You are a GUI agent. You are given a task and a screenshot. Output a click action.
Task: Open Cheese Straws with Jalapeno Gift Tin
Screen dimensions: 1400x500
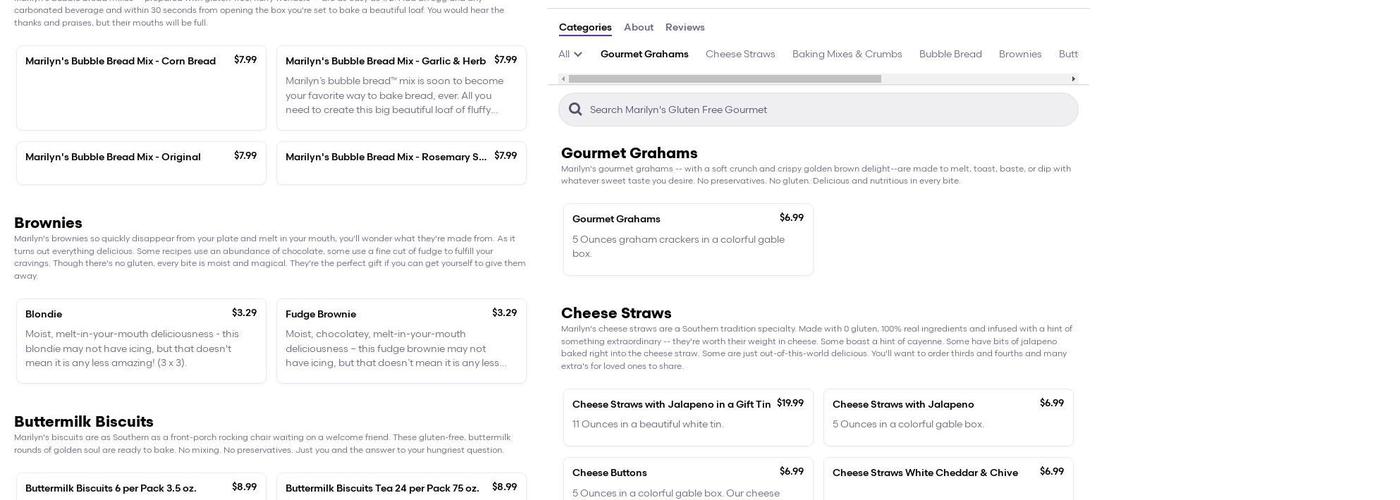click(x=688, y=418)
